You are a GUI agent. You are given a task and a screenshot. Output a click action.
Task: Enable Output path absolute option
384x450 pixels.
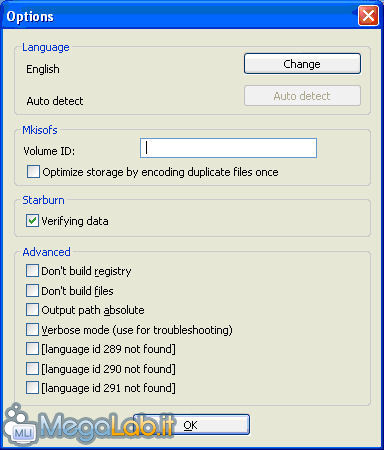tap(32, 310)
